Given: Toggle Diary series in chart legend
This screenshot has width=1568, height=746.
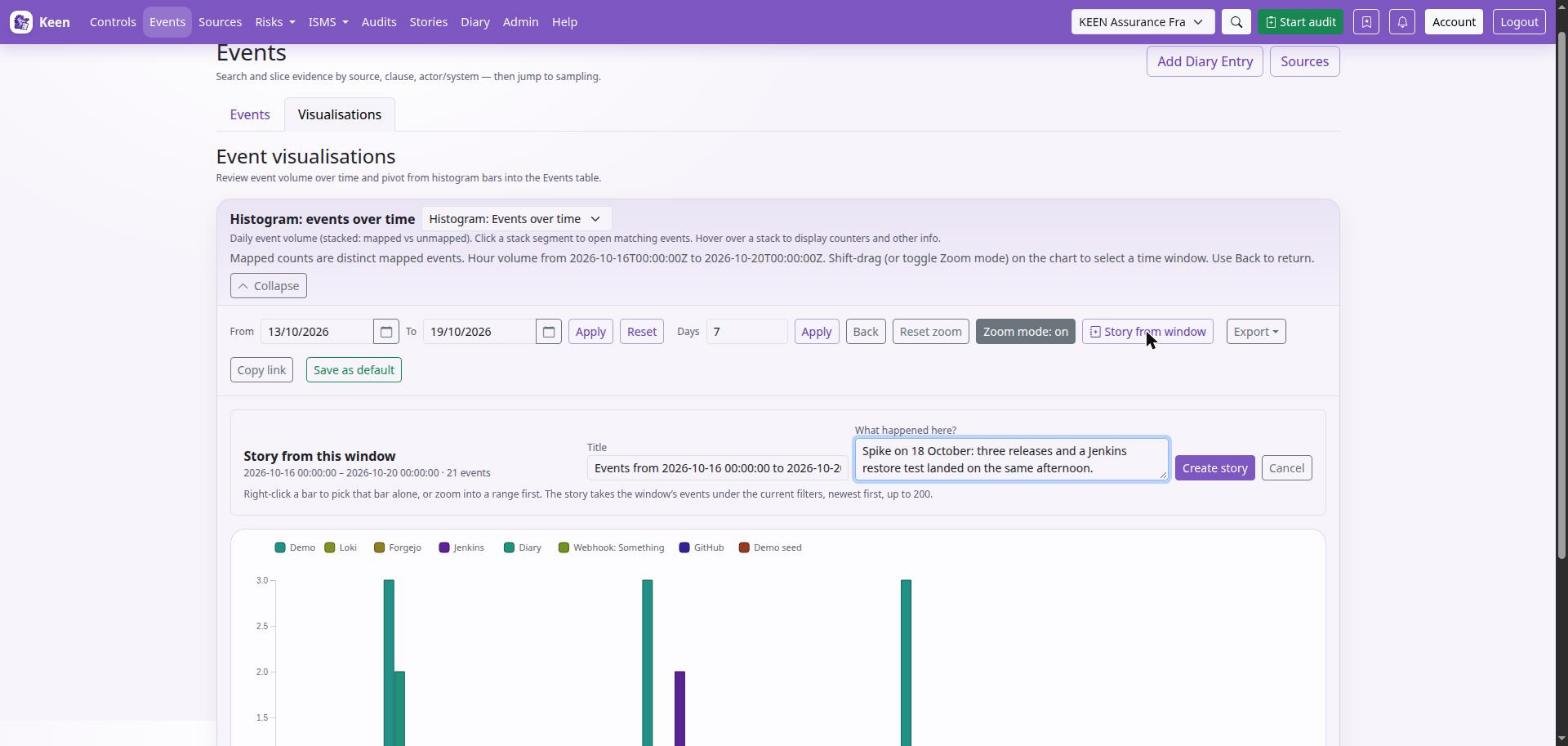Looking at the screenshot, I should pos(523,548).
